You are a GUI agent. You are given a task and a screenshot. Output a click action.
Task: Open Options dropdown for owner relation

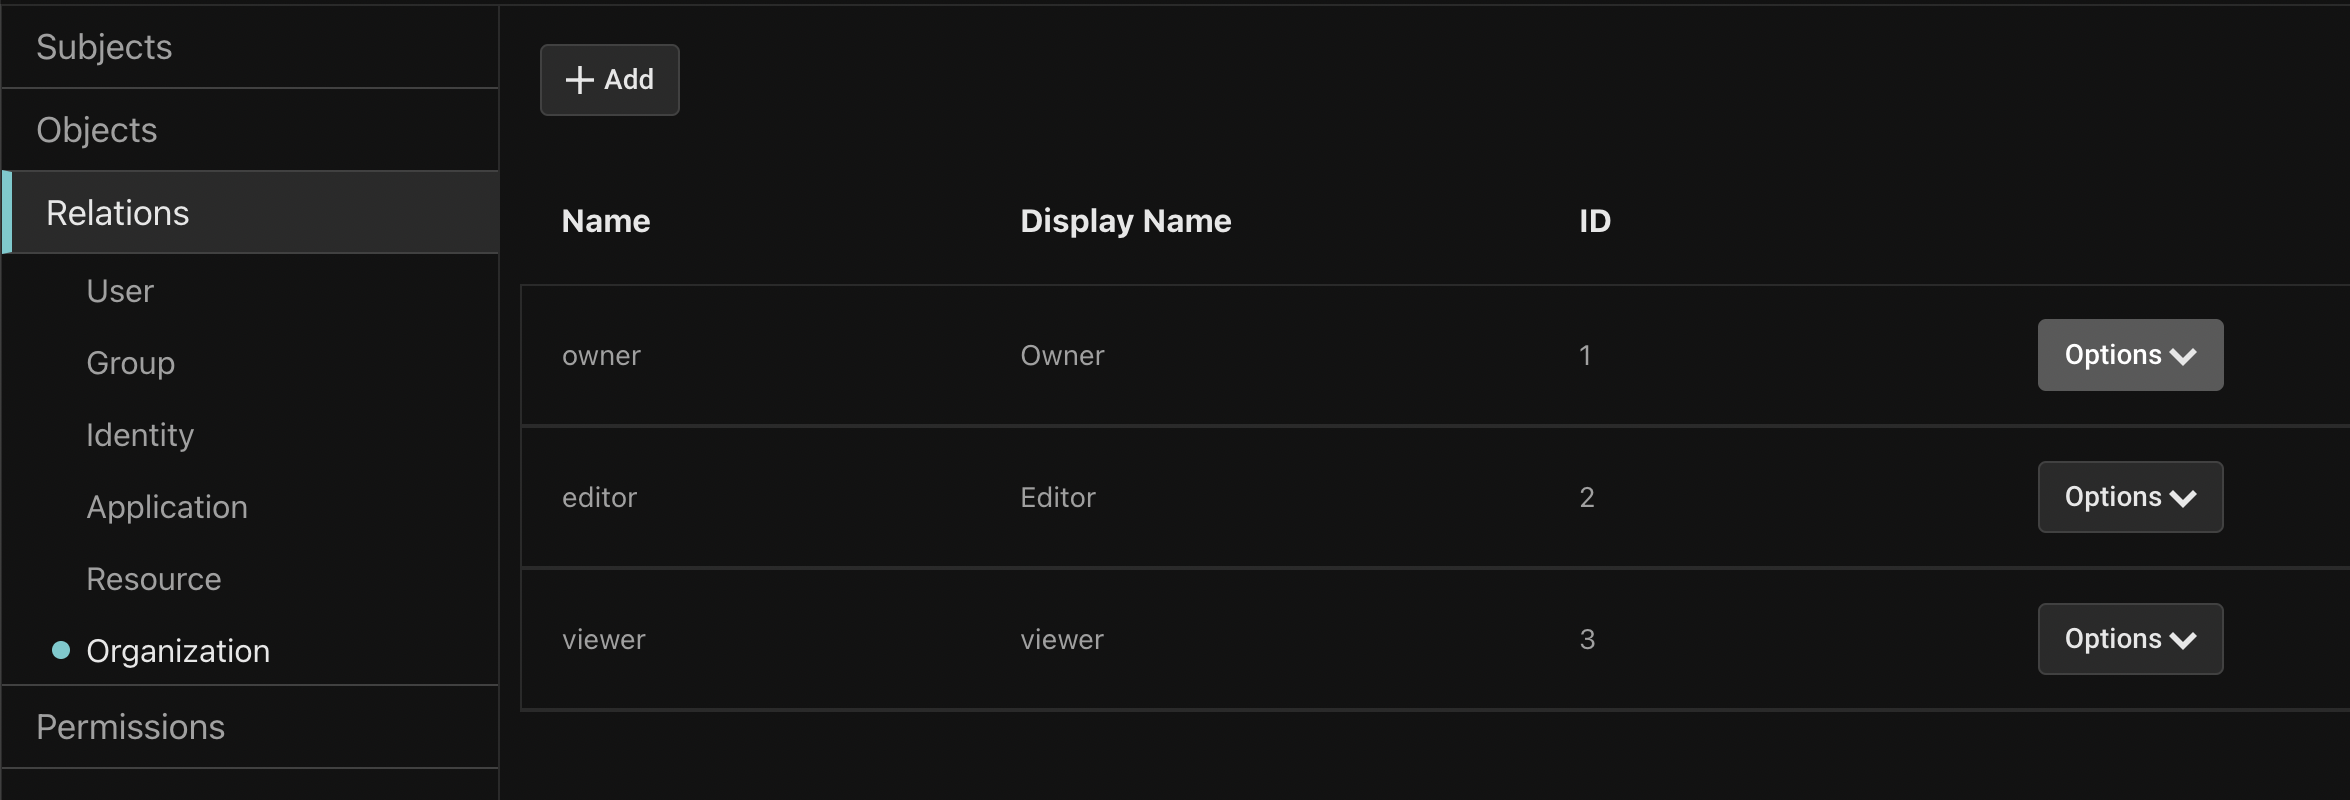point(2130,355)
